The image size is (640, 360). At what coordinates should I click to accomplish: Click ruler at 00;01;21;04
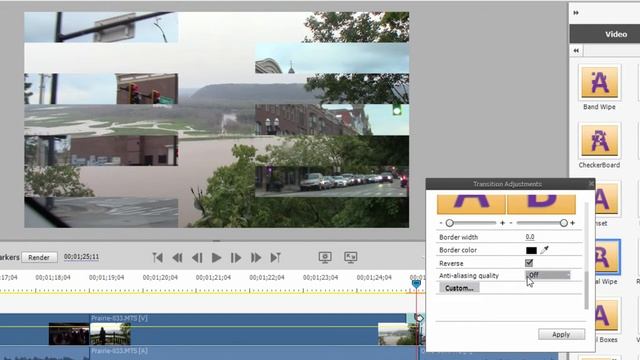tap(213, 278)
